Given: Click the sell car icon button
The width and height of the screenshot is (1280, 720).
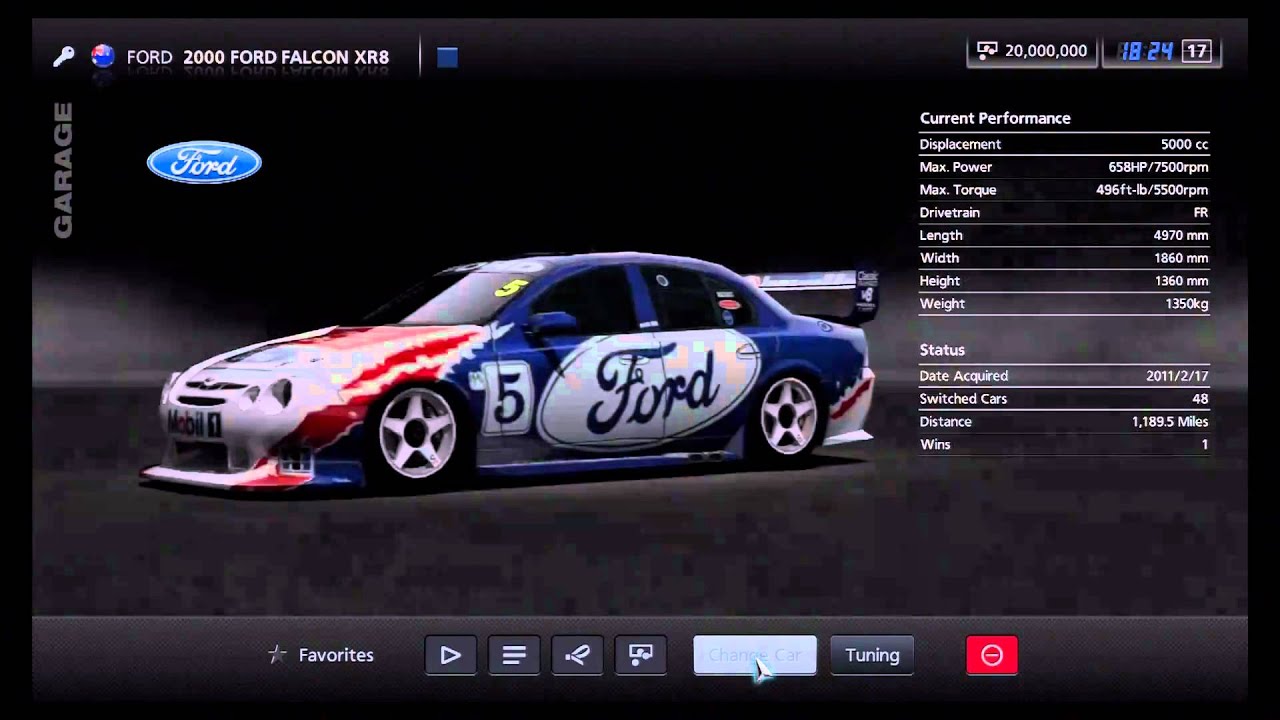Looking at the screenshot, I should [641, 655].
